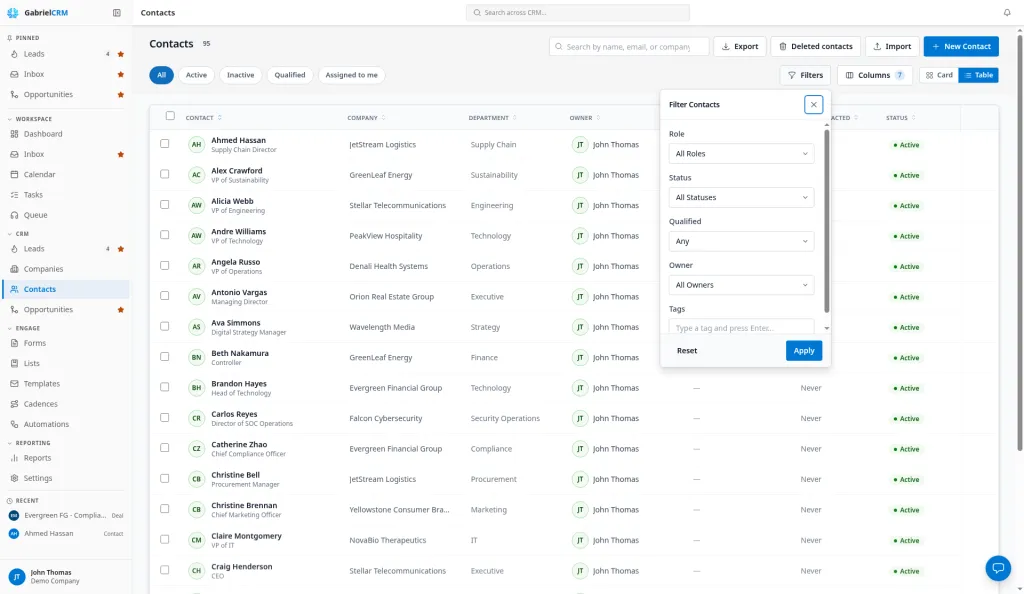Click the filter panel scrollbar
The image size is (1024, 594).
tap(826, 222)
